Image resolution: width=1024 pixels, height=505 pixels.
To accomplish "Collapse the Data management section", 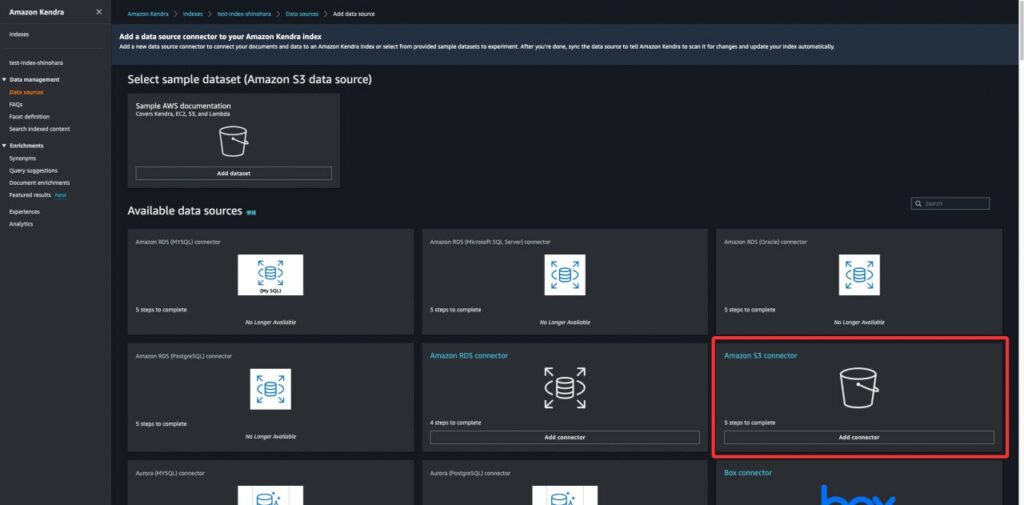I will coord(4,79).
